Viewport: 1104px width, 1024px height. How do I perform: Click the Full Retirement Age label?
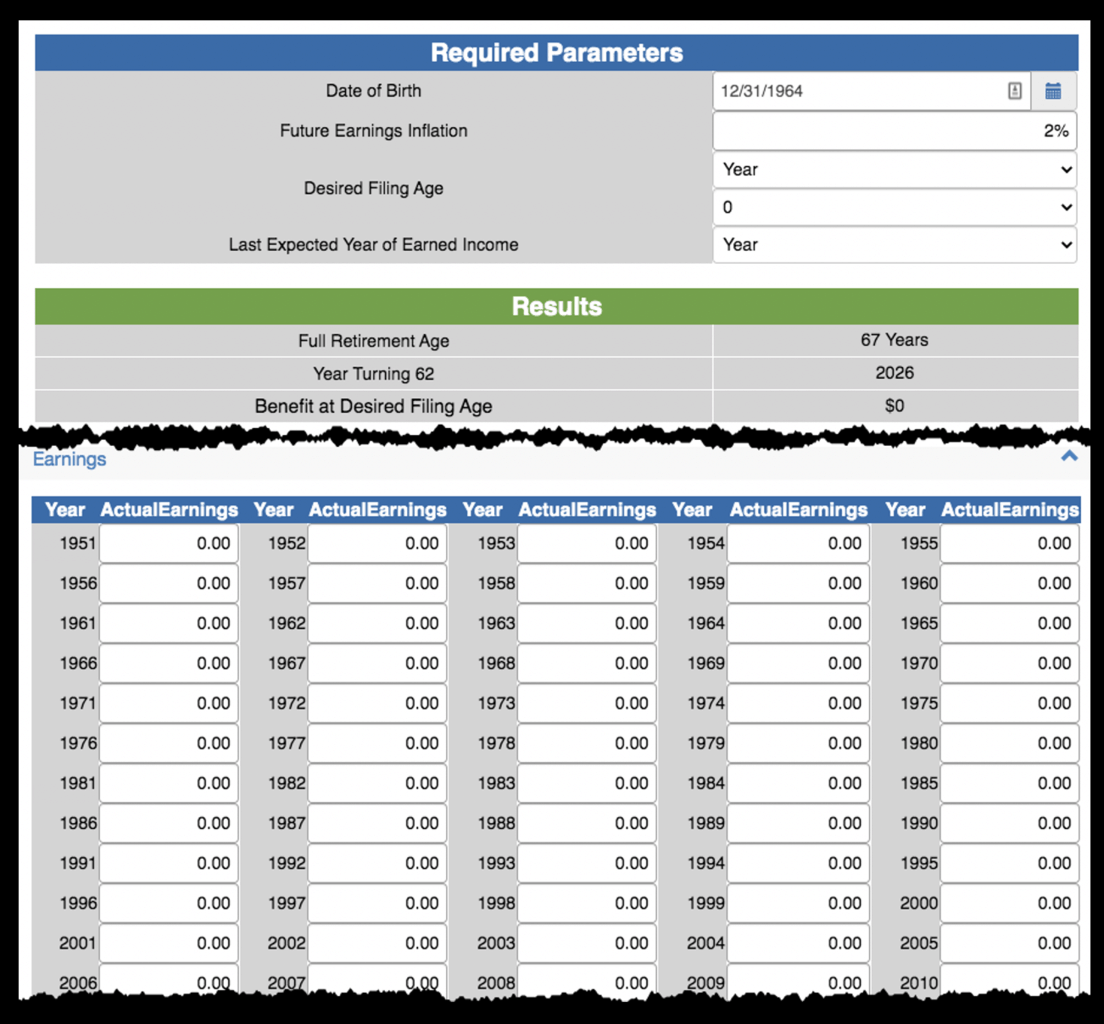click(x=373, y=341)
